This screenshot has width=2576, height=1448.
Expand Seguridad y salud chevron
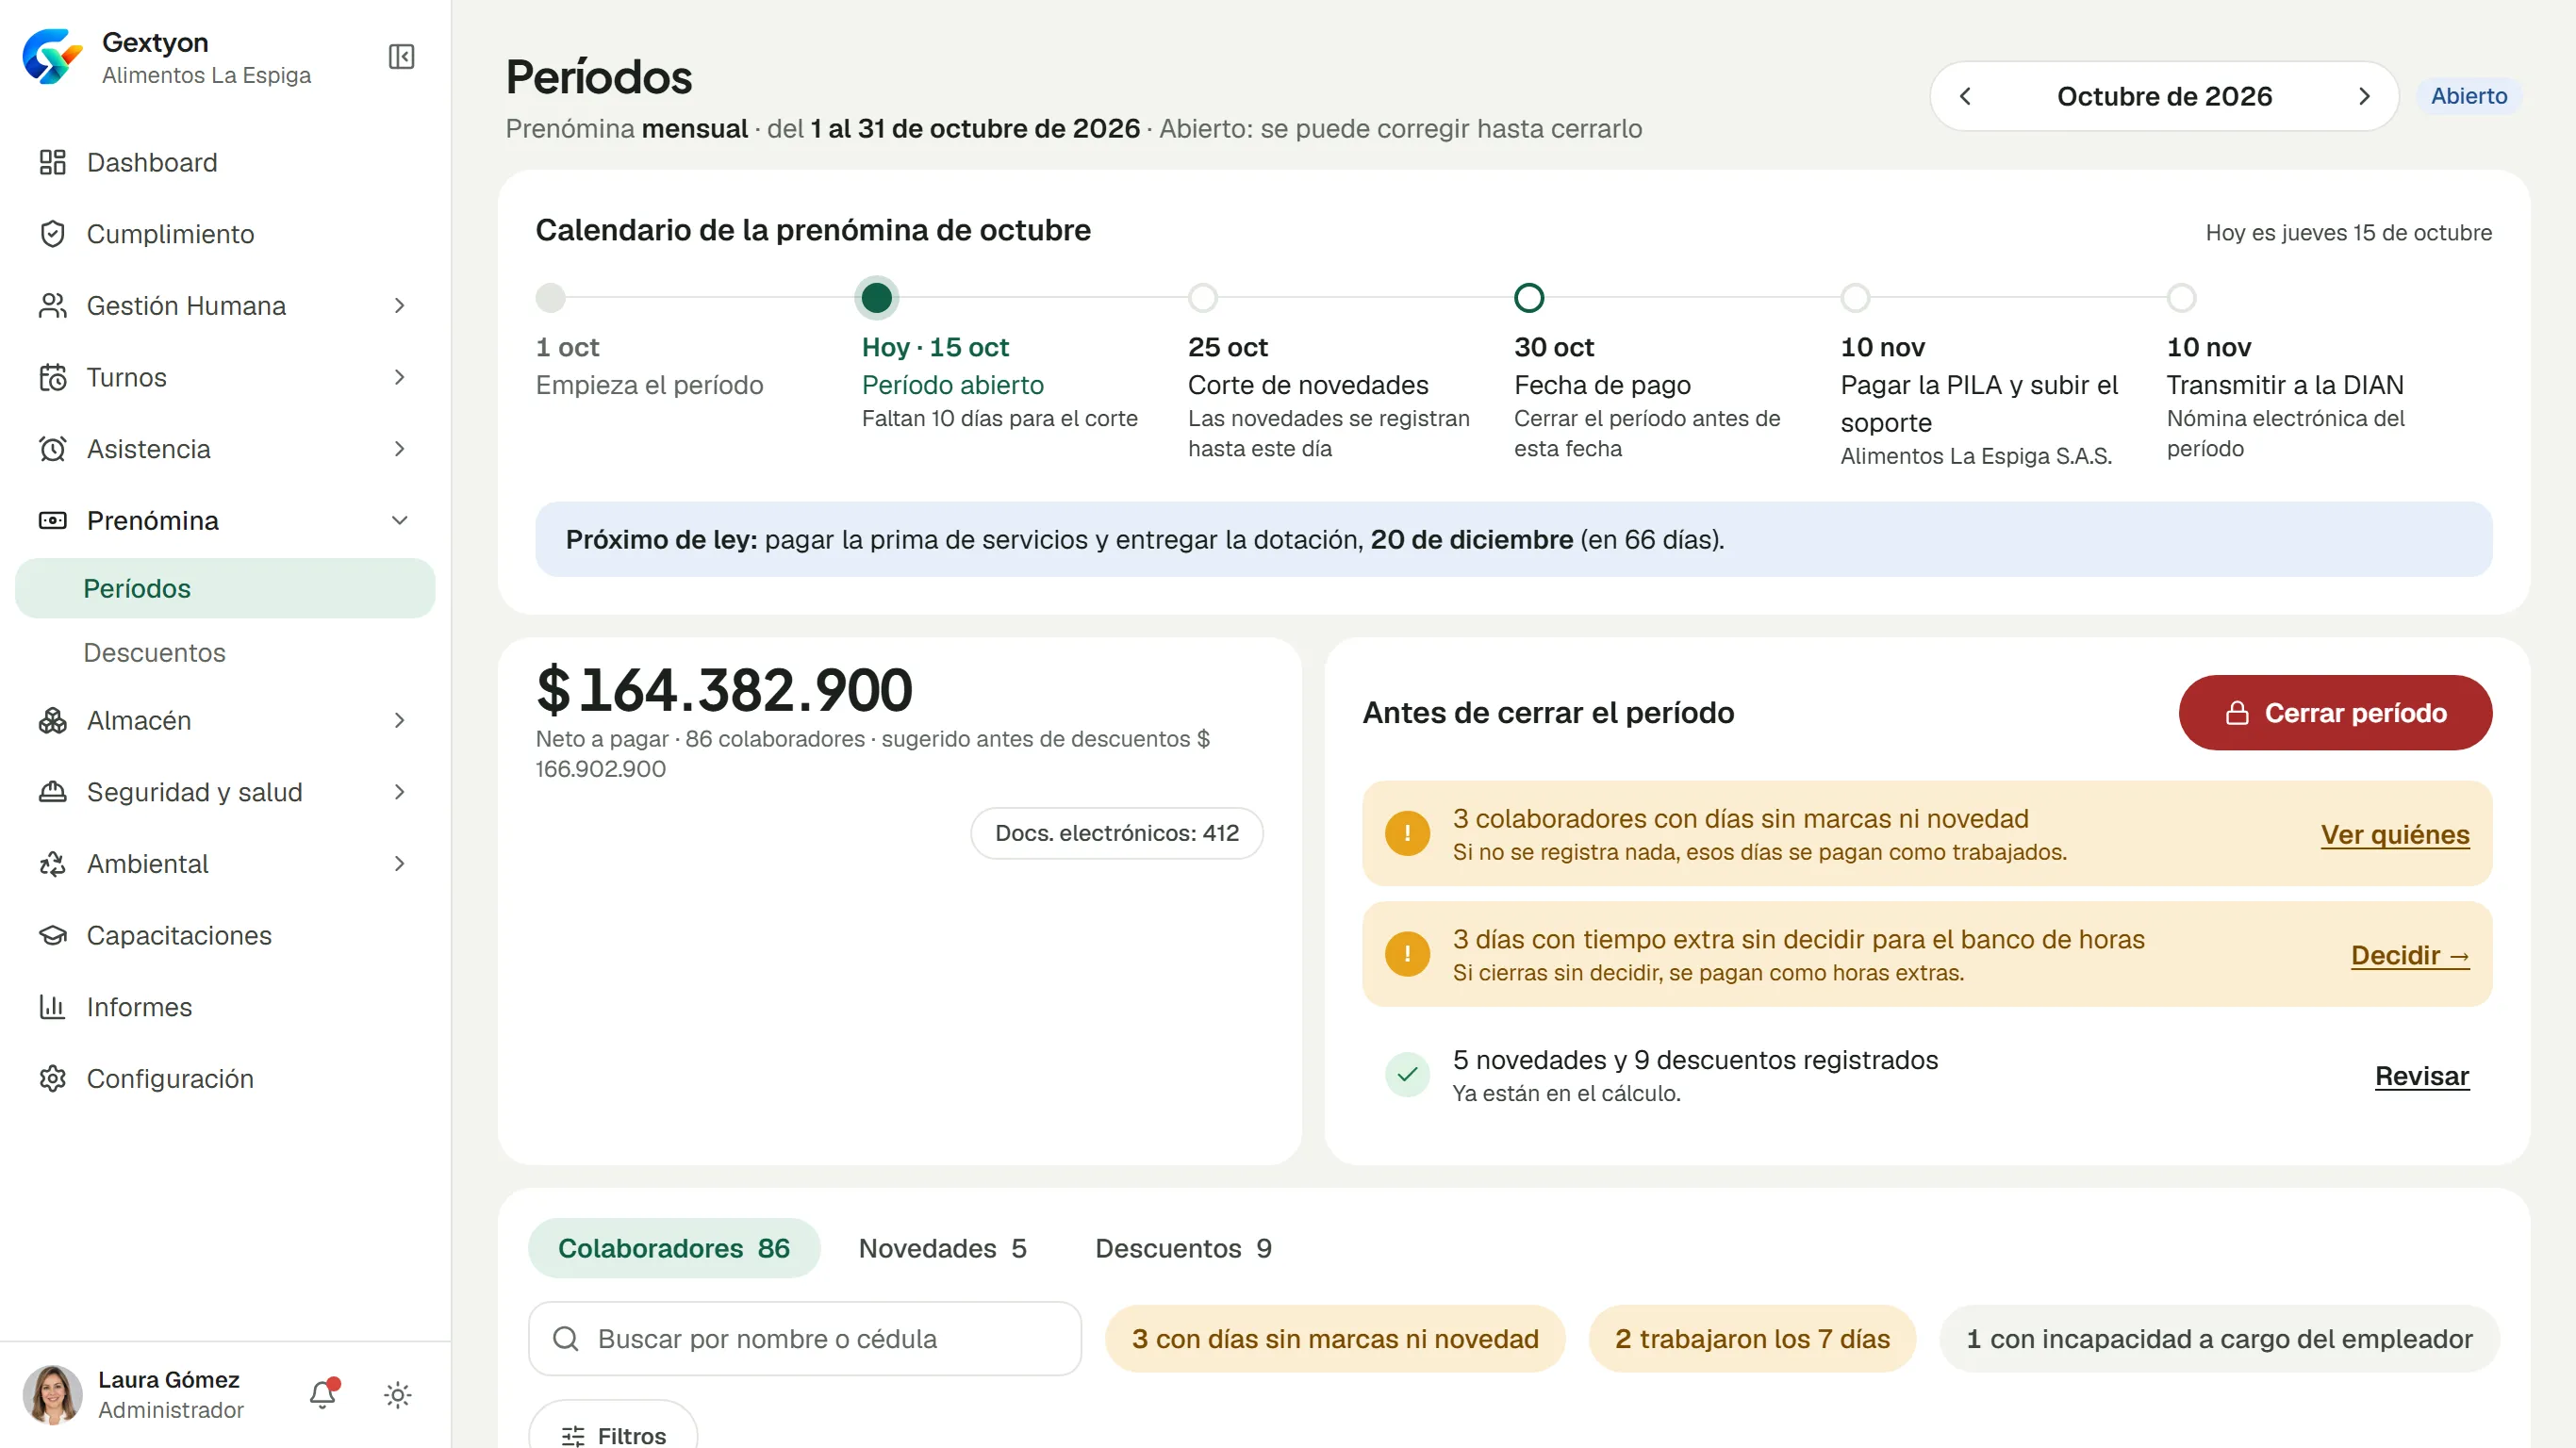399,792
